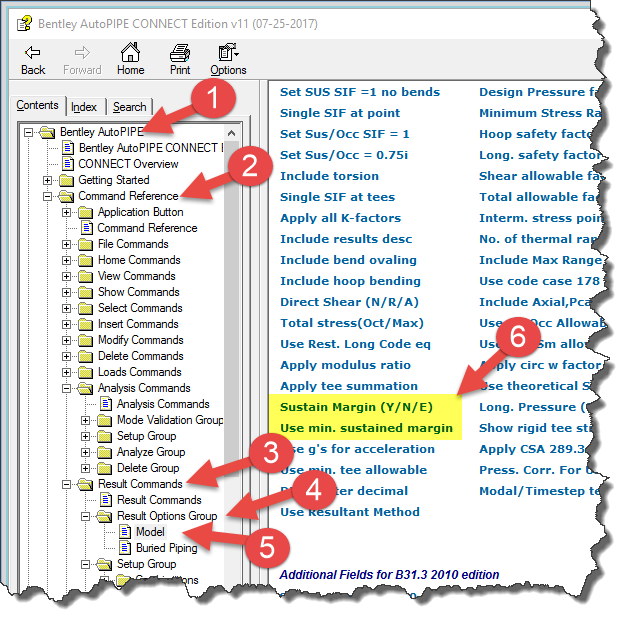This screenshot has width=633, height=623.
Task: Expand the Show Commands folder
Action: pos(66,292)
